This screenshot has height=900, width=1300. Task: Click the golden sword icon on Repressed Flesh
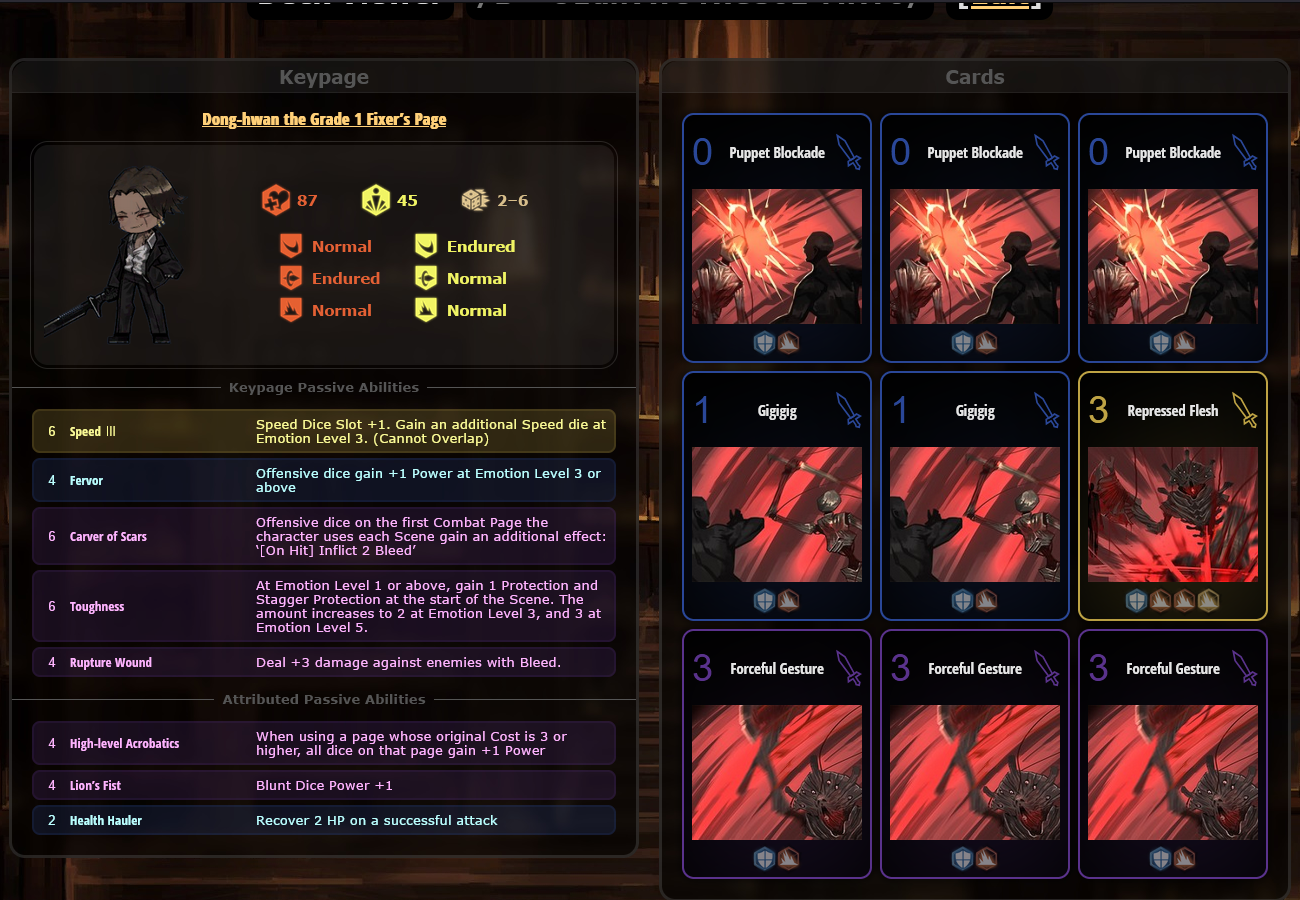tap(1244, 410)
